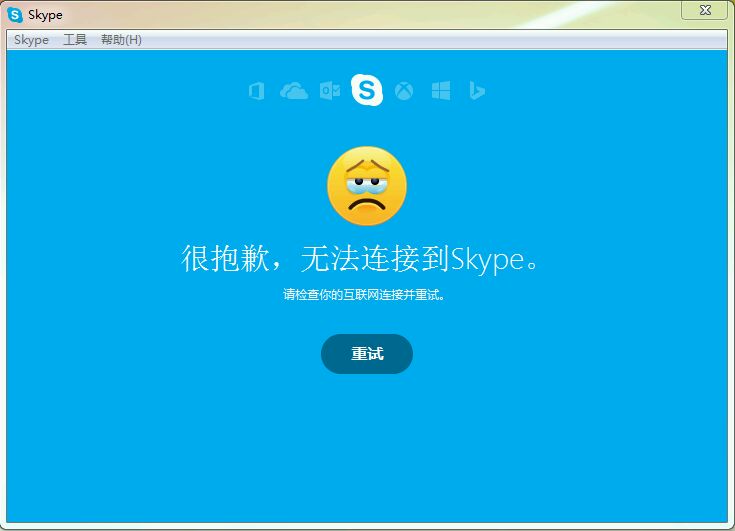This screenshot has width=735, height=531.
Task: Click the OneDrive cloud icon
Action: point(294,90)
